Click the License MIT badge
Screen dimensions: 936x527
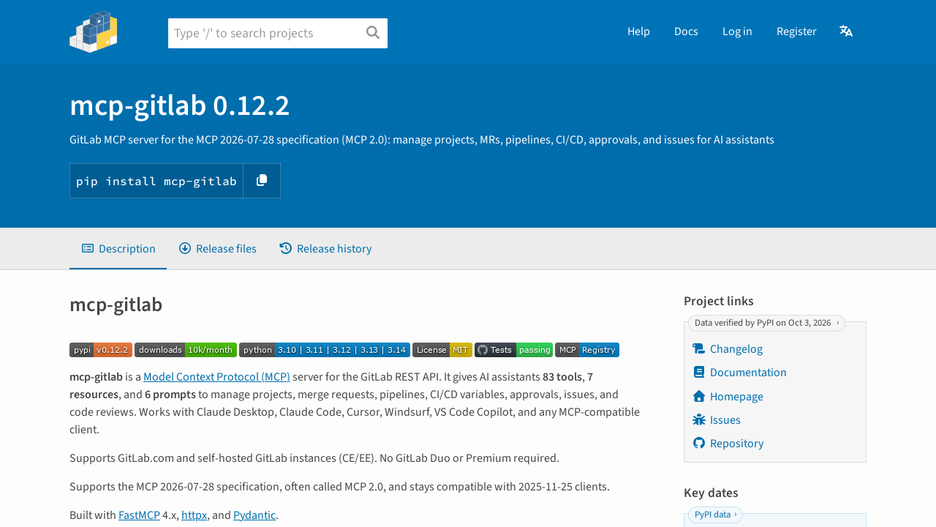coord(442,350)
